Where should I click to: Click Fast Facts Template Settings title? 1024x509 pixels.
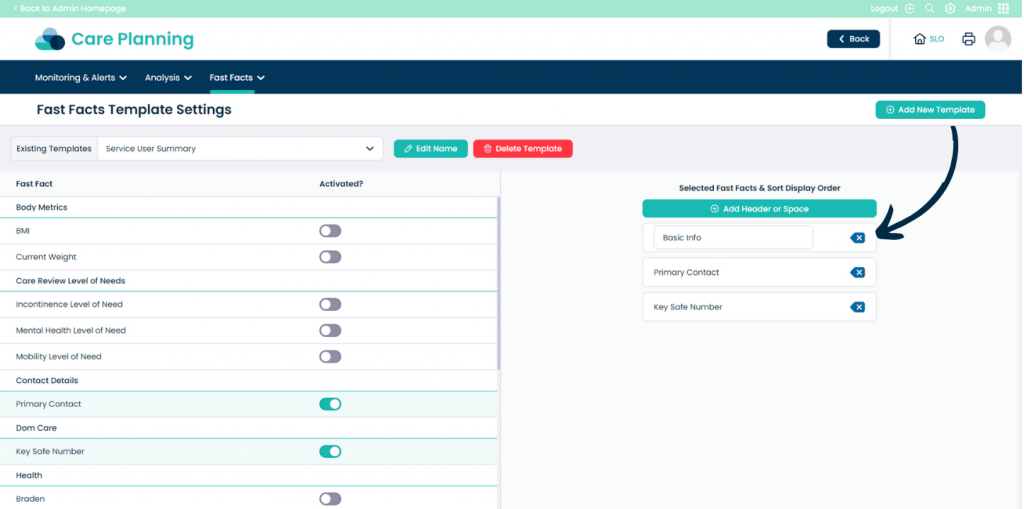pyautogui.click(x=134, y=110)
